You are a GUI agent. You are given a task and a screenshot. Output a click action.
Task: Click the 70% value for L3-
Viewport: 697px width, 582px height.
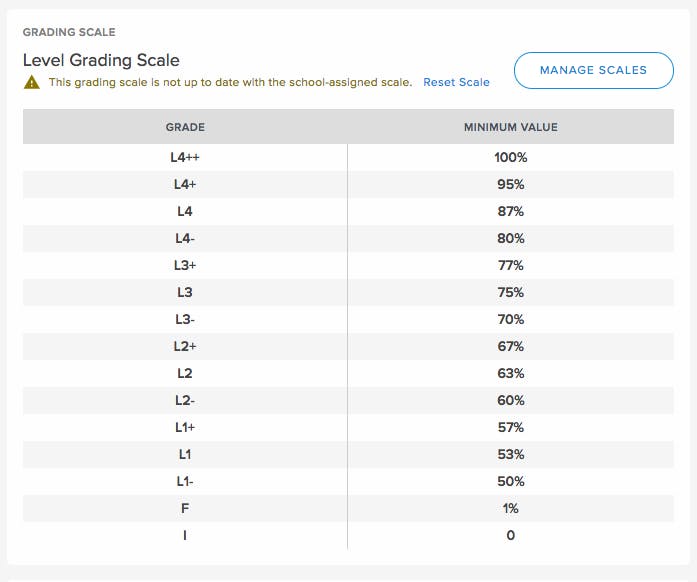pyautogui.click(x=511, y=320)
